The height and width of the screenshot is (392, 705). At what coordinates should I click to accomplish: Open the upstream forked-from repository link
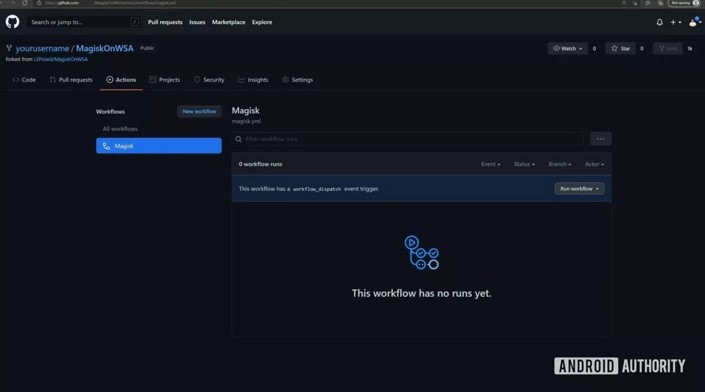(61, 59)
